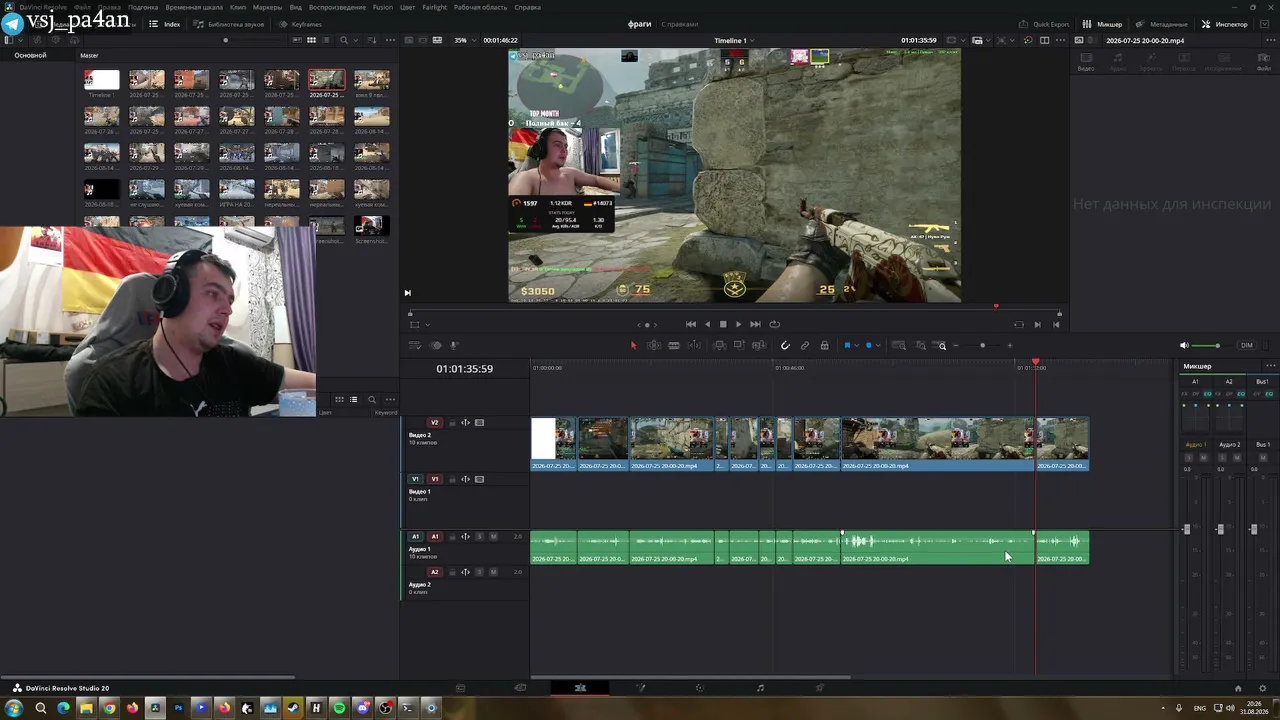Open the Справка menu

pyautogui.click(x=527, y=7)
